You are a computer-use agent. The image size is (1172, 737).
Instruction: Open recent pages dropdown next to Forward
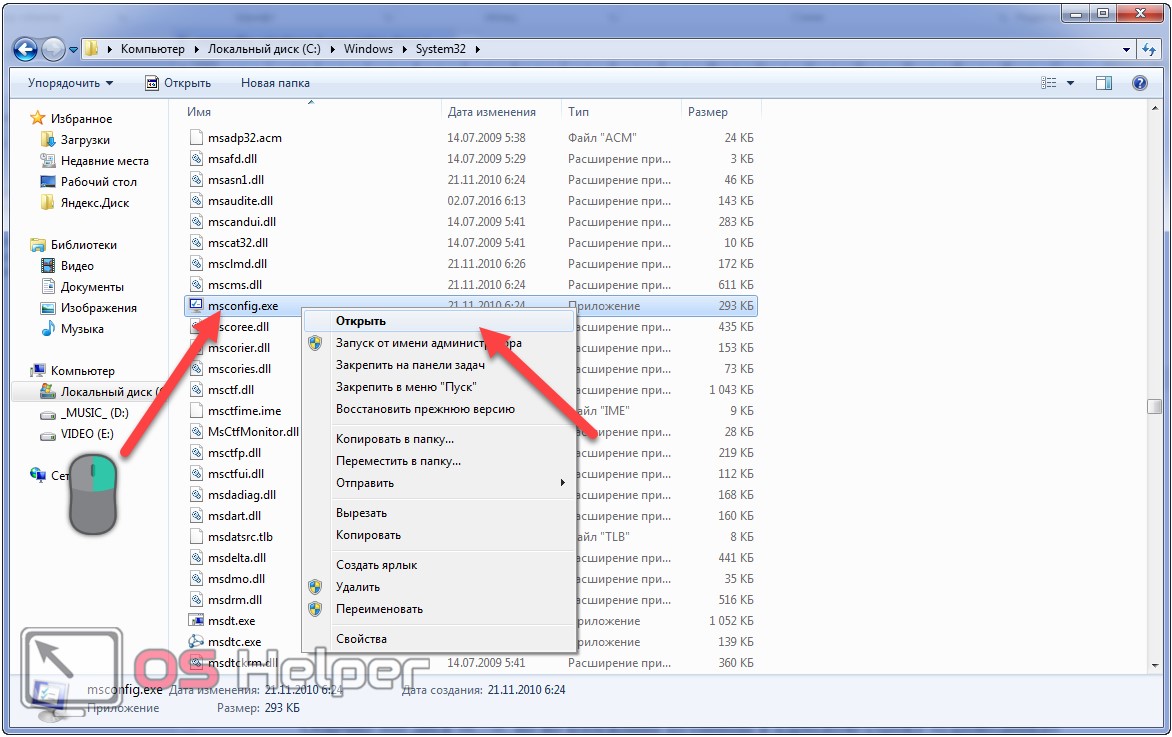click(x=73, y=50)
